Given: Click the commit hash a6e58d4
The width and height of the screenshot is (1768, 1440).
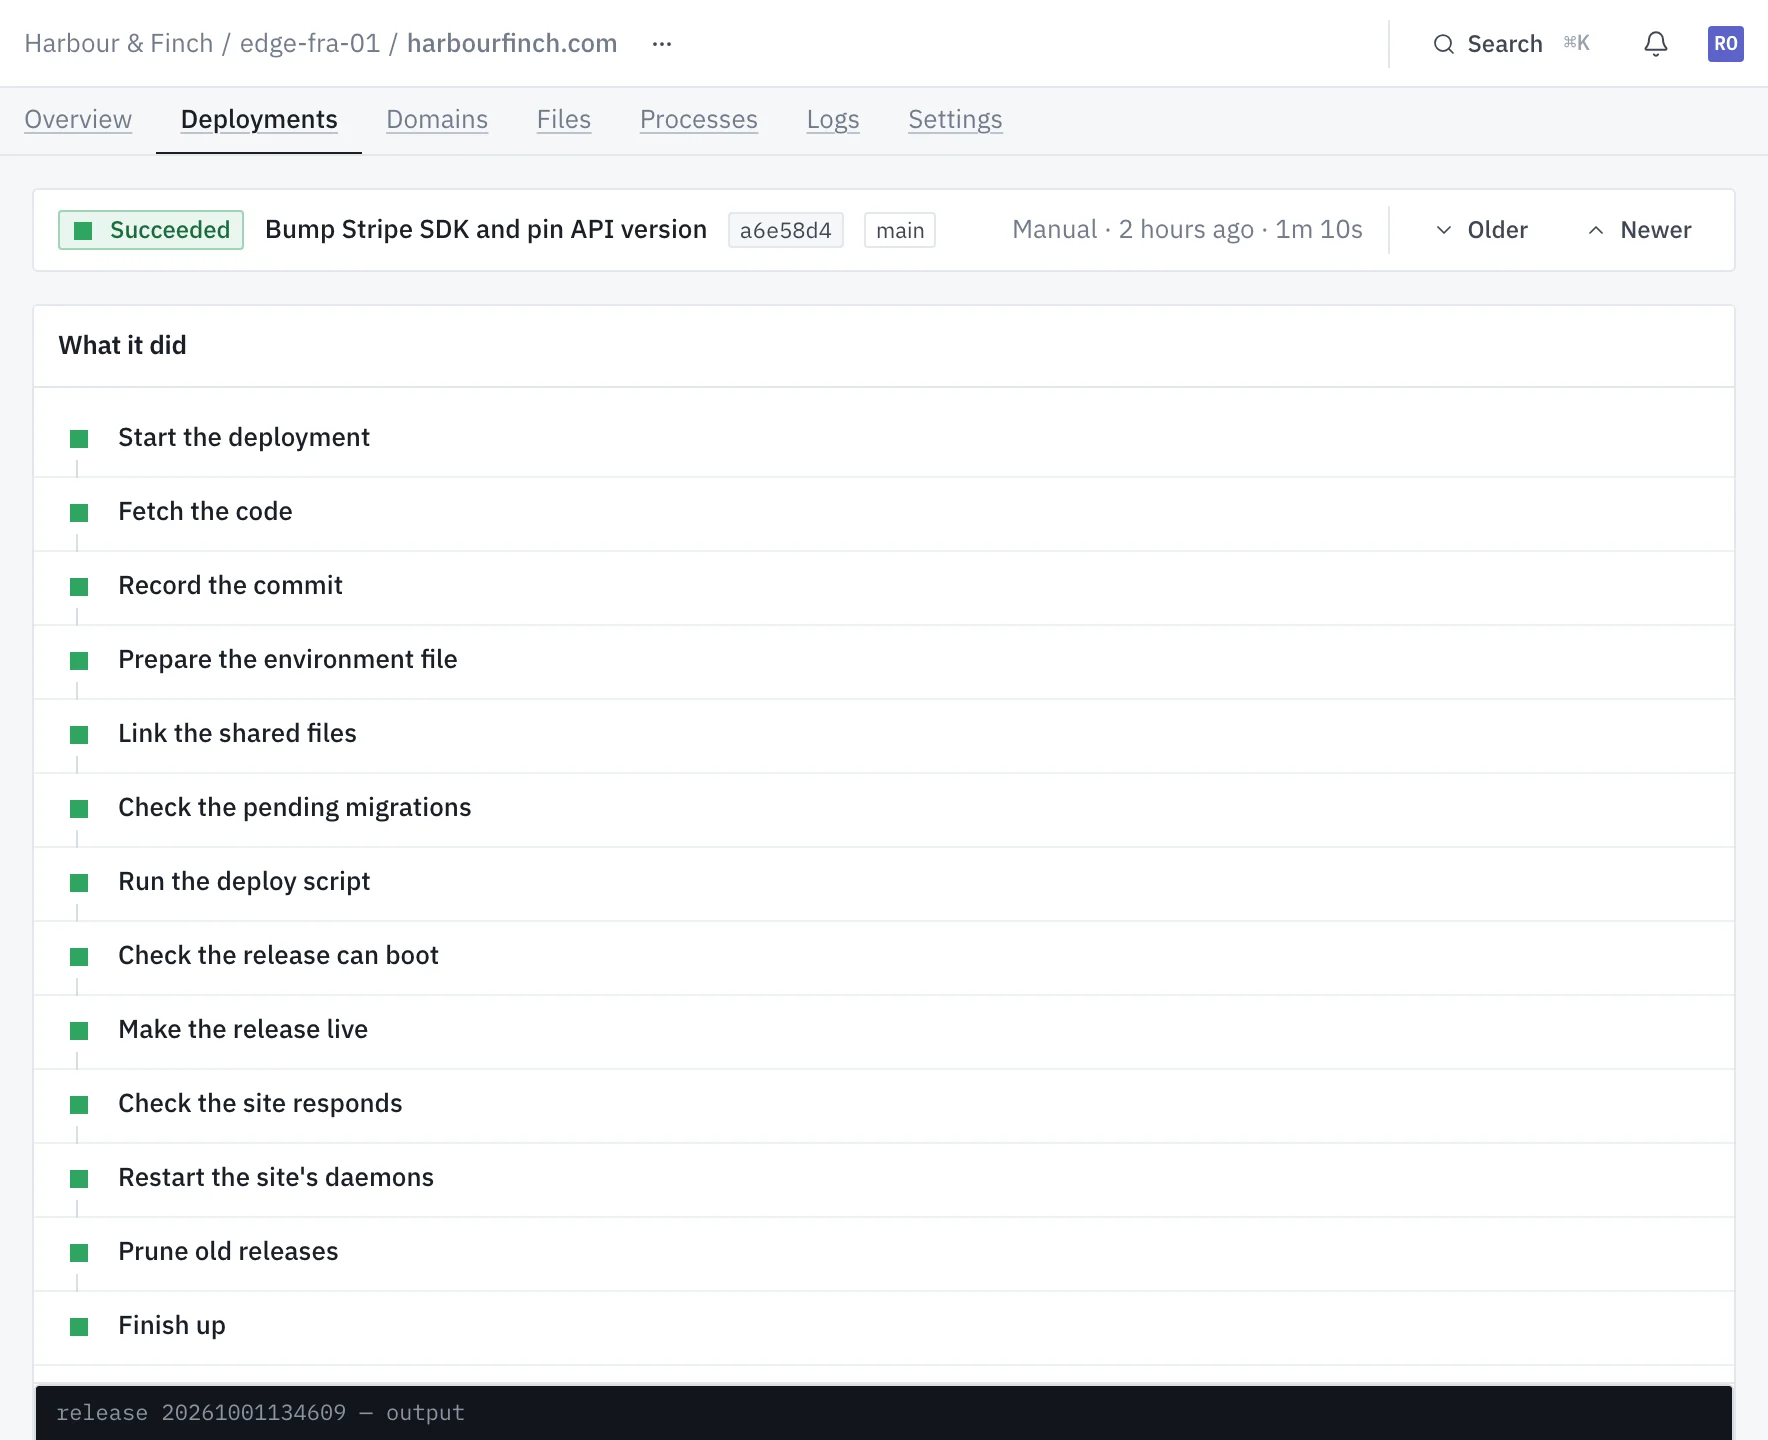Looking at the screenshot, I should (x=786, y=230).
